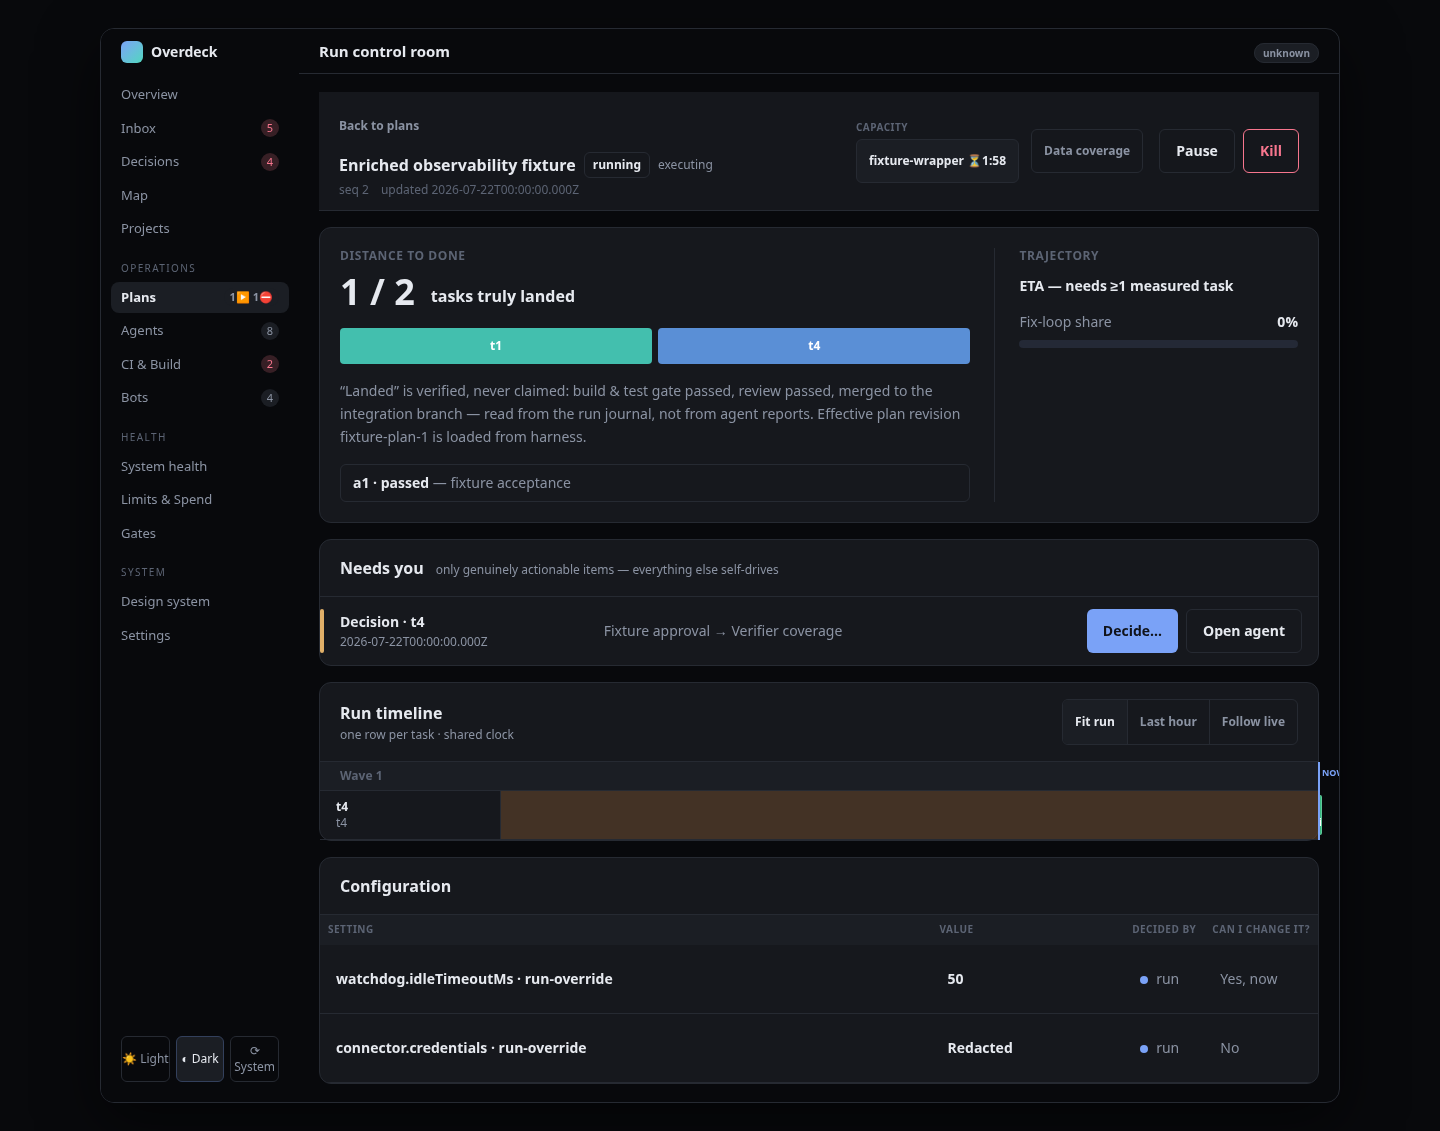Select Last hour timeline range
Viewport: 1440px width, 1131px height.
[x=1168, y=722]
